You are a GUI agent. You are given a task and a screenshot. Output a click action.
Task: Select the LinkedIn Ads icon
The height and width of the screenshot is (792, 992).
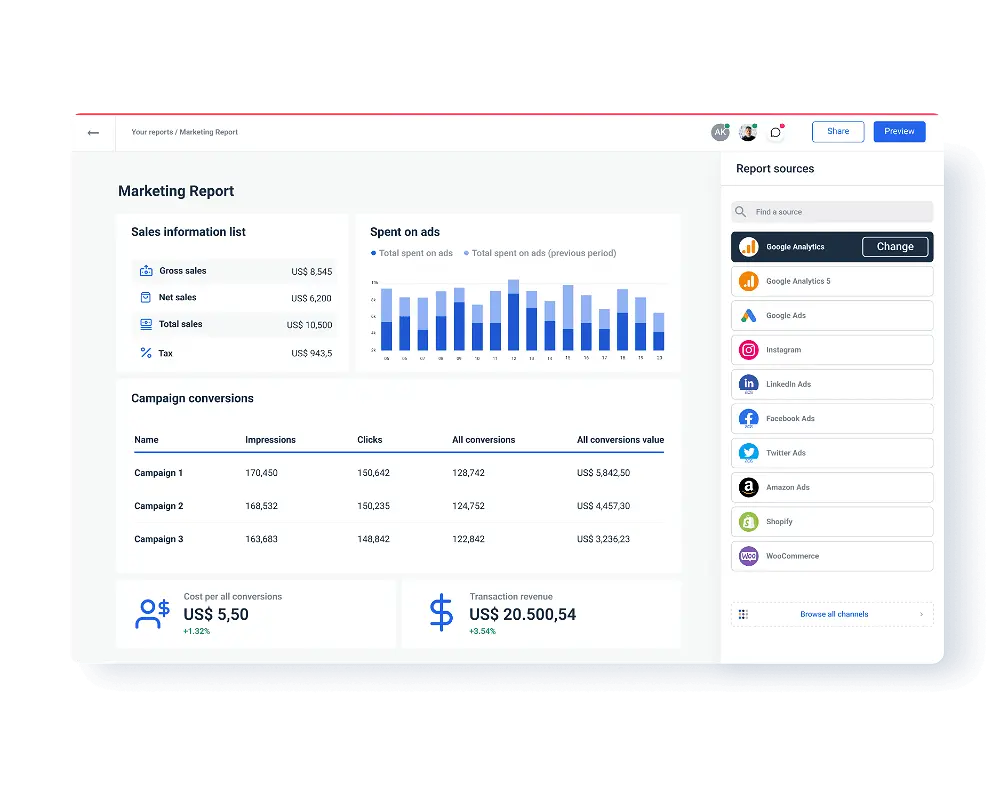coord(748,384)
